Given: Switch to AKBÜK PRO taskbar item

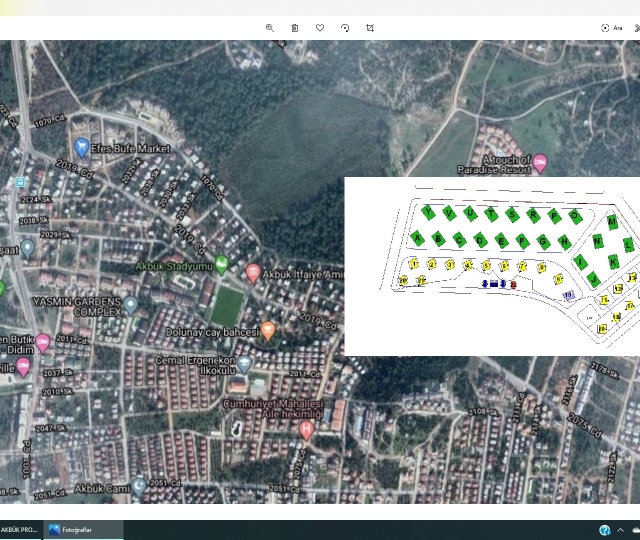Looking at the screenshot, I should tap(20, 530).
